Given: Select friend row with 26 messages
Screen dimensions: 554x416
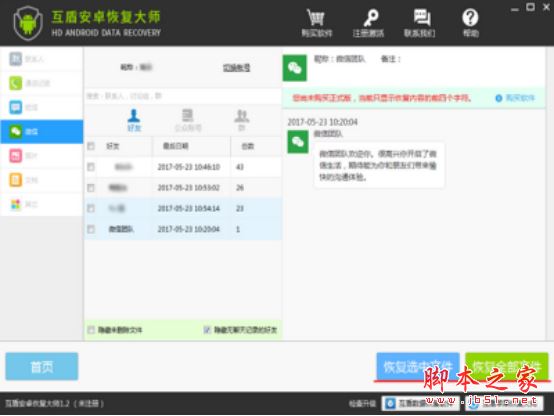Looking at the screenshot, I should [183, 188].
